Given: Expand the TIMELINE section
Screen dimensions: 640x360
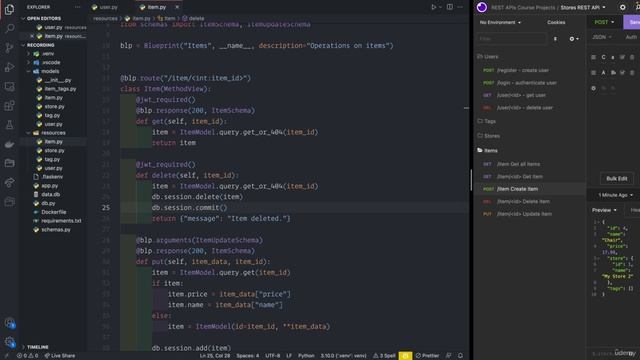Looking at the screenshot, I should pyautogui.click(x=38, y=347).
